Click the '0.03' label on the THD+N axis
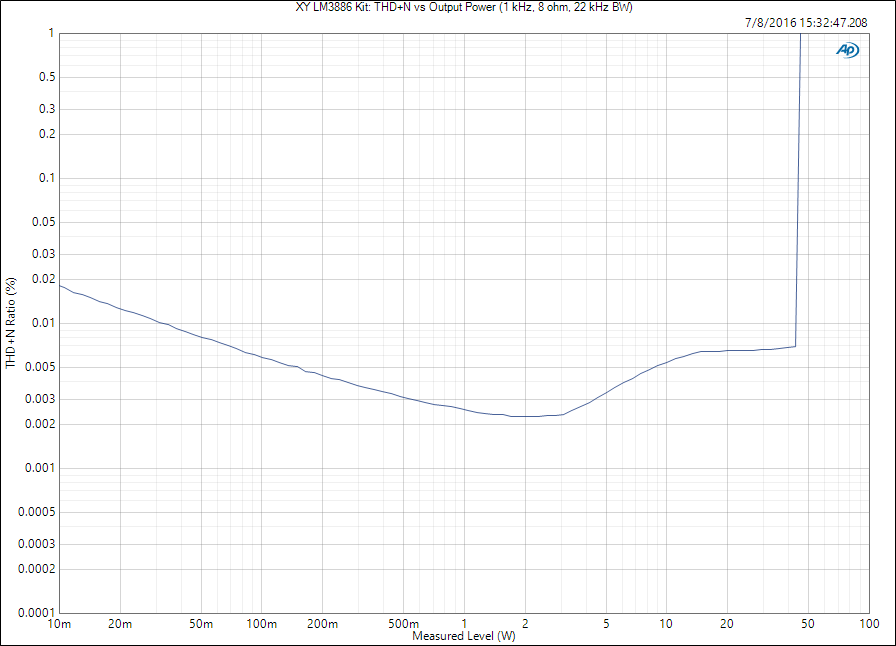This screenshot has width=896, height=646. (x=44, y=254)
